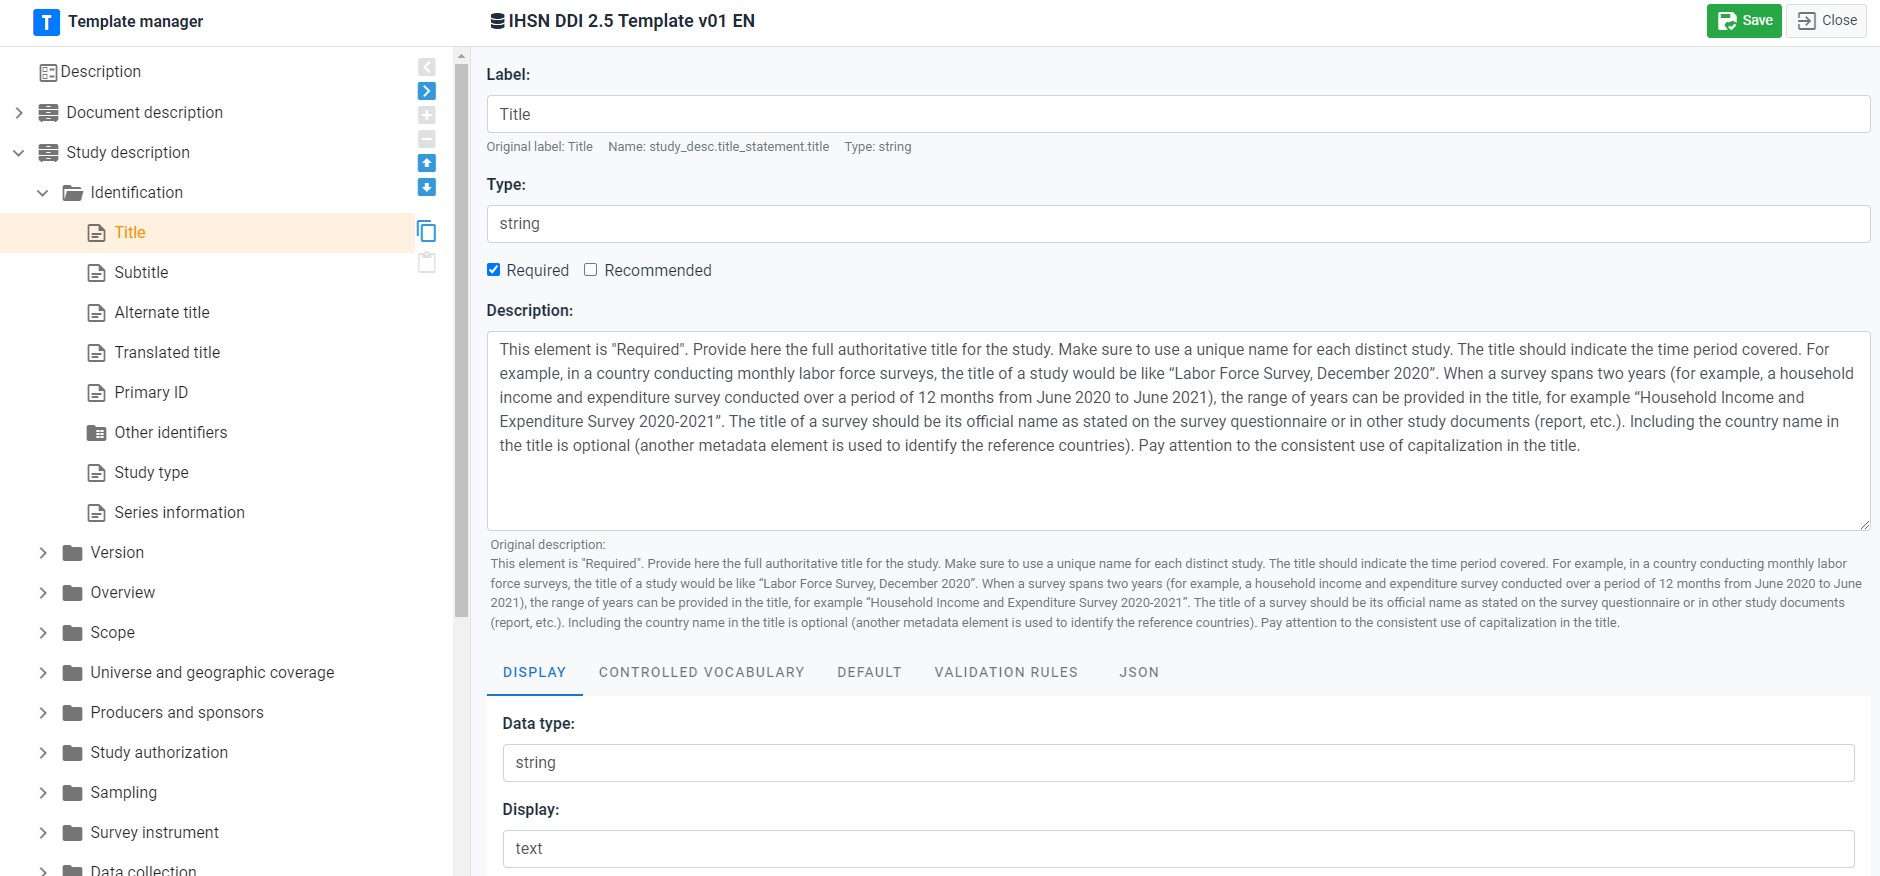
Task: Expand the Producers and sponsors folder
Action: pos(43,713)
